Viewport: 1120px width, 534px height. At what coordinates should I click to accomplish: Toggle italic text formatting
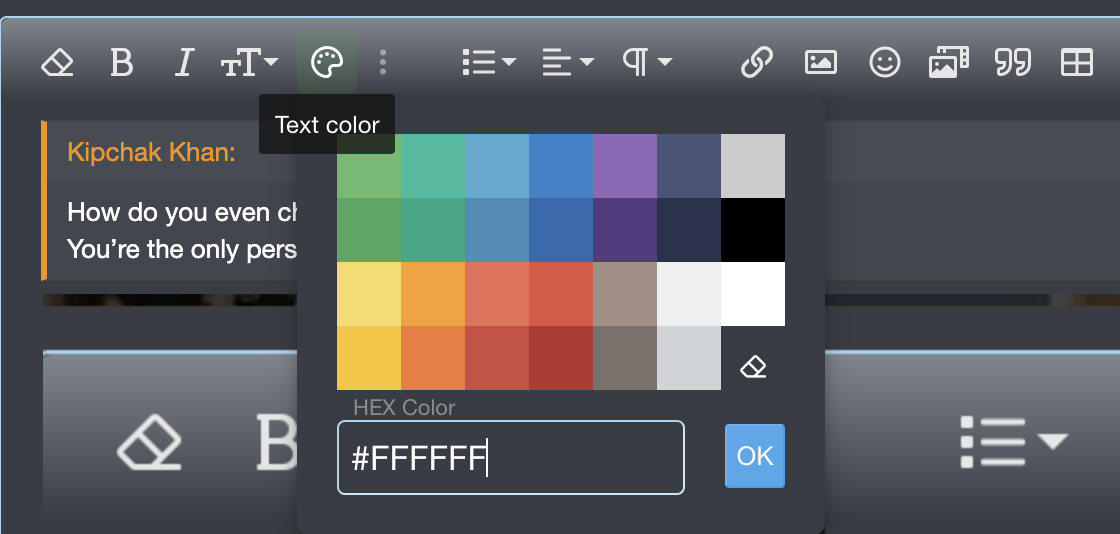pos(183,64)
